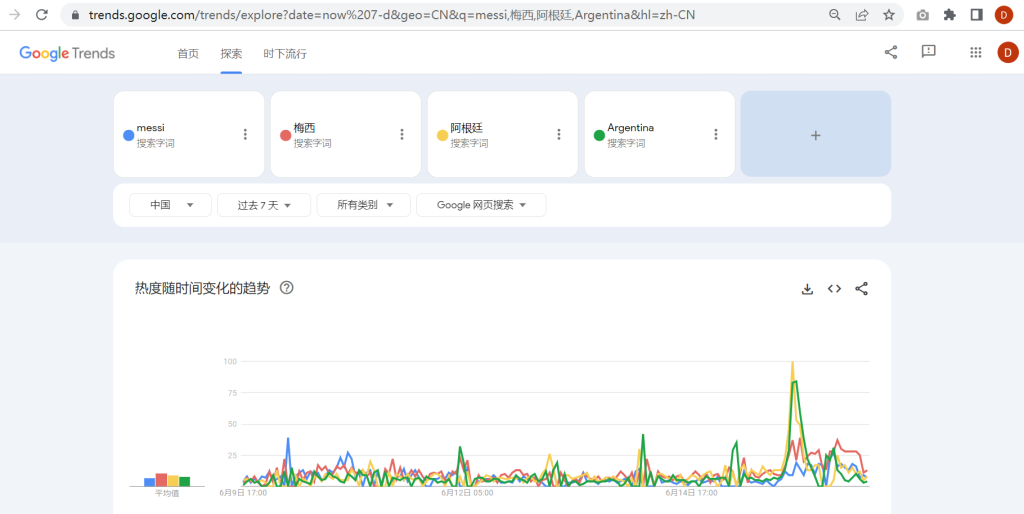Open the Chrome profile avatar D

[1004, 15]
